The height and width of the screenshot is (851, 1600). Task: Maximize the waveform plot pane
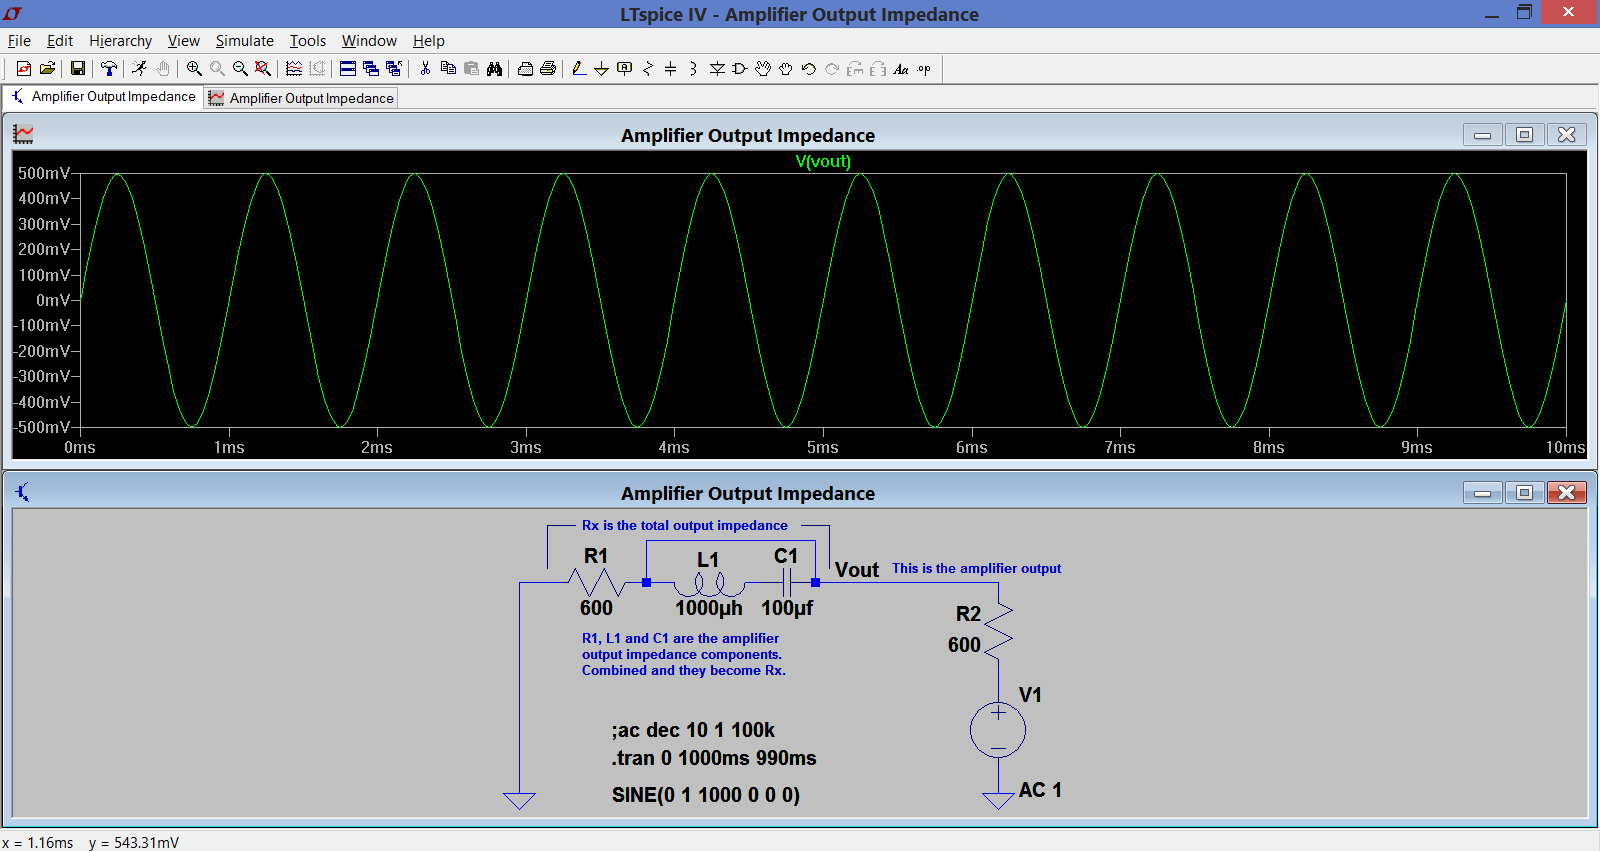(x=1524, y=134)
